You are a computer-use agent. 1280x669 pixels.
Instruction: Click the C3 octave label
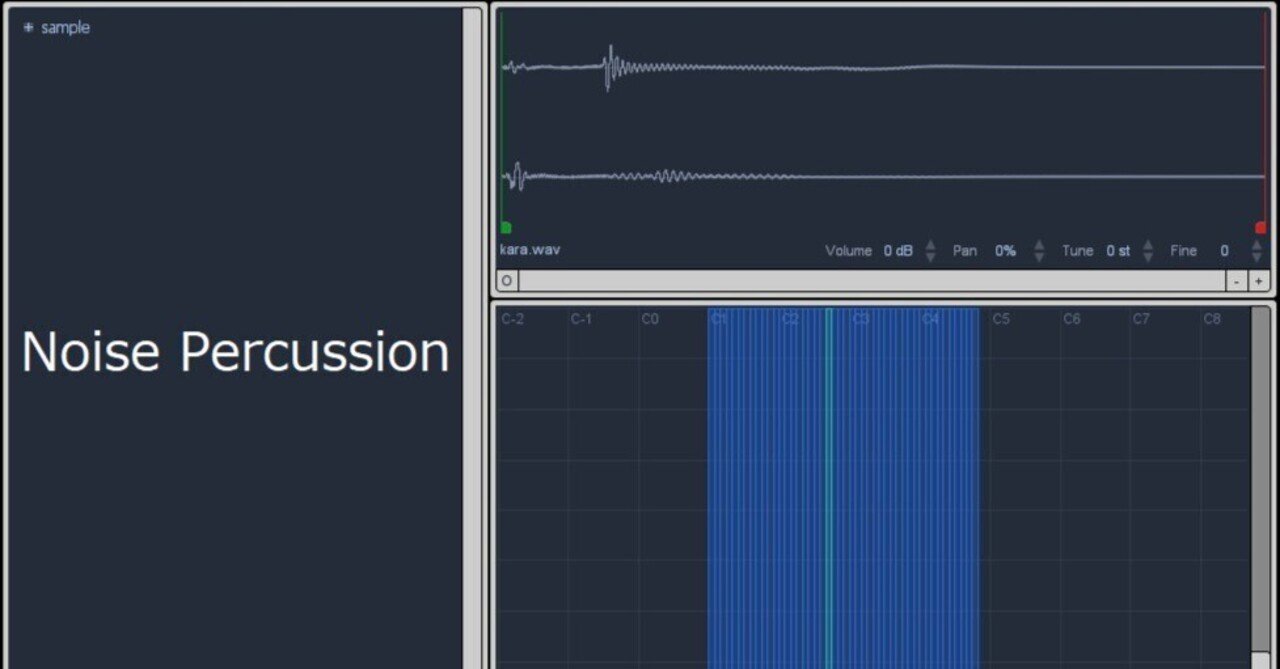861,319
